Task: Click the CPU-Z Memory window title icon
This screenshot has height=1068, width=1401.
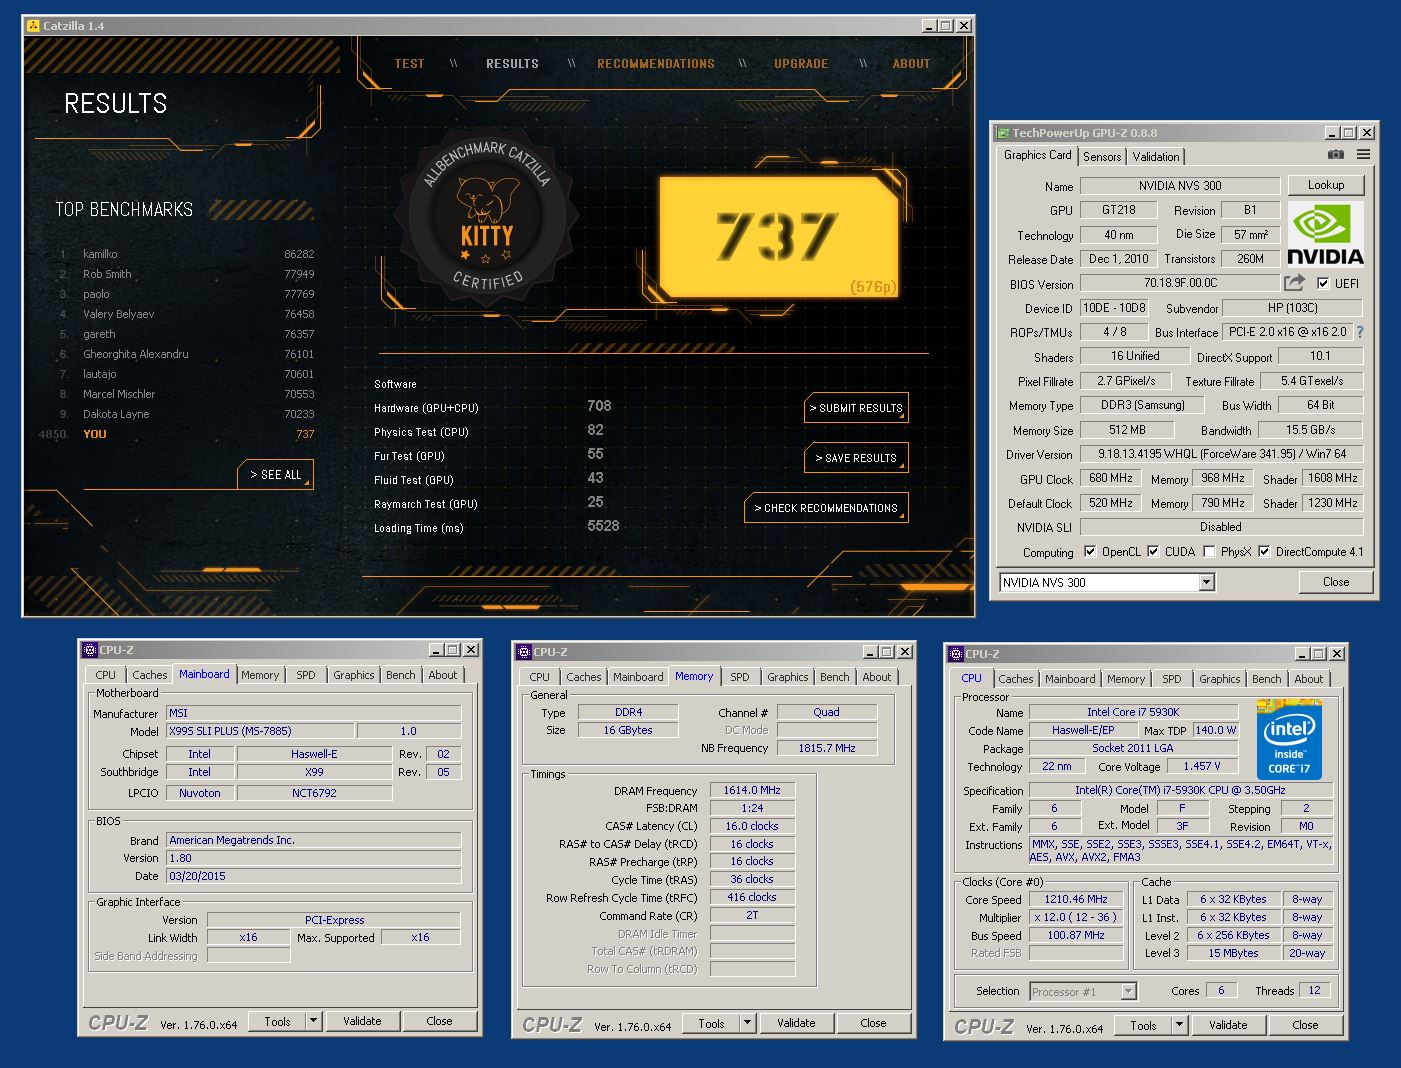Action: coord(523,652)
